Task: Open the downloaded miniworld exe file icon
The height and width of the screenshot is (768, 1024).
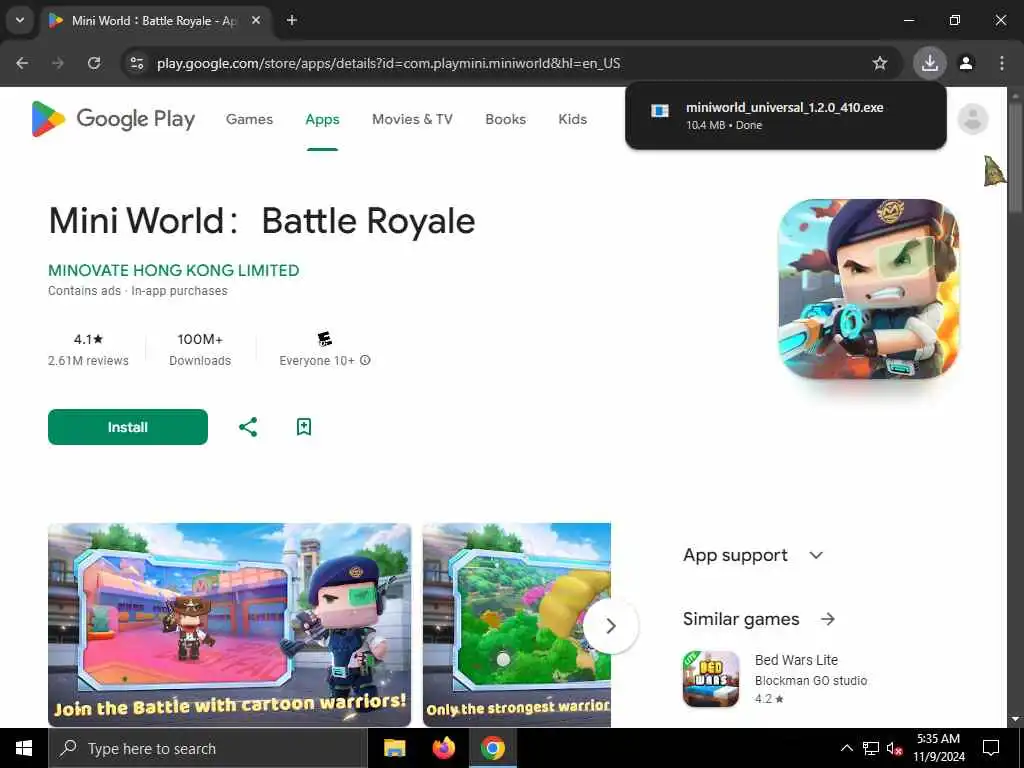Action: pos(660,111)
